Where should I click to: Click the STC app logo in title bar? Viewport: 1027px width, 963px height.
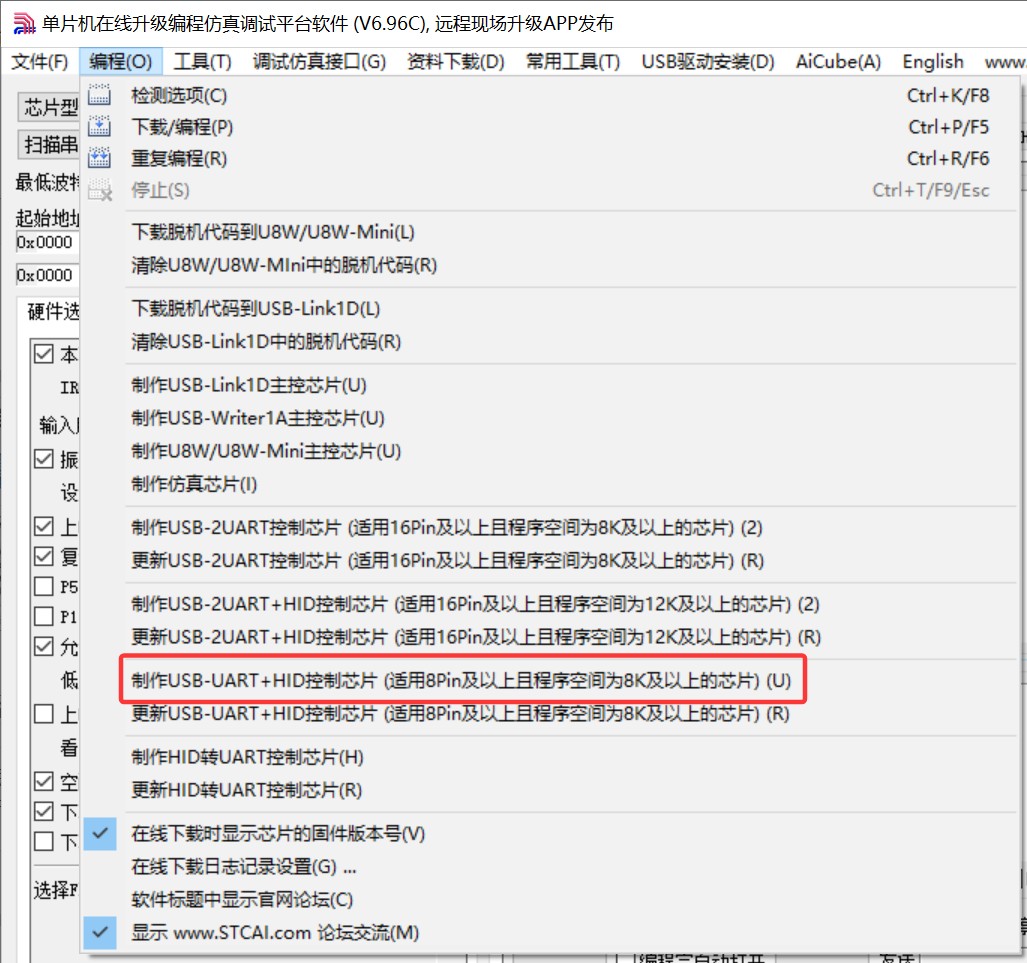(24, 24)
